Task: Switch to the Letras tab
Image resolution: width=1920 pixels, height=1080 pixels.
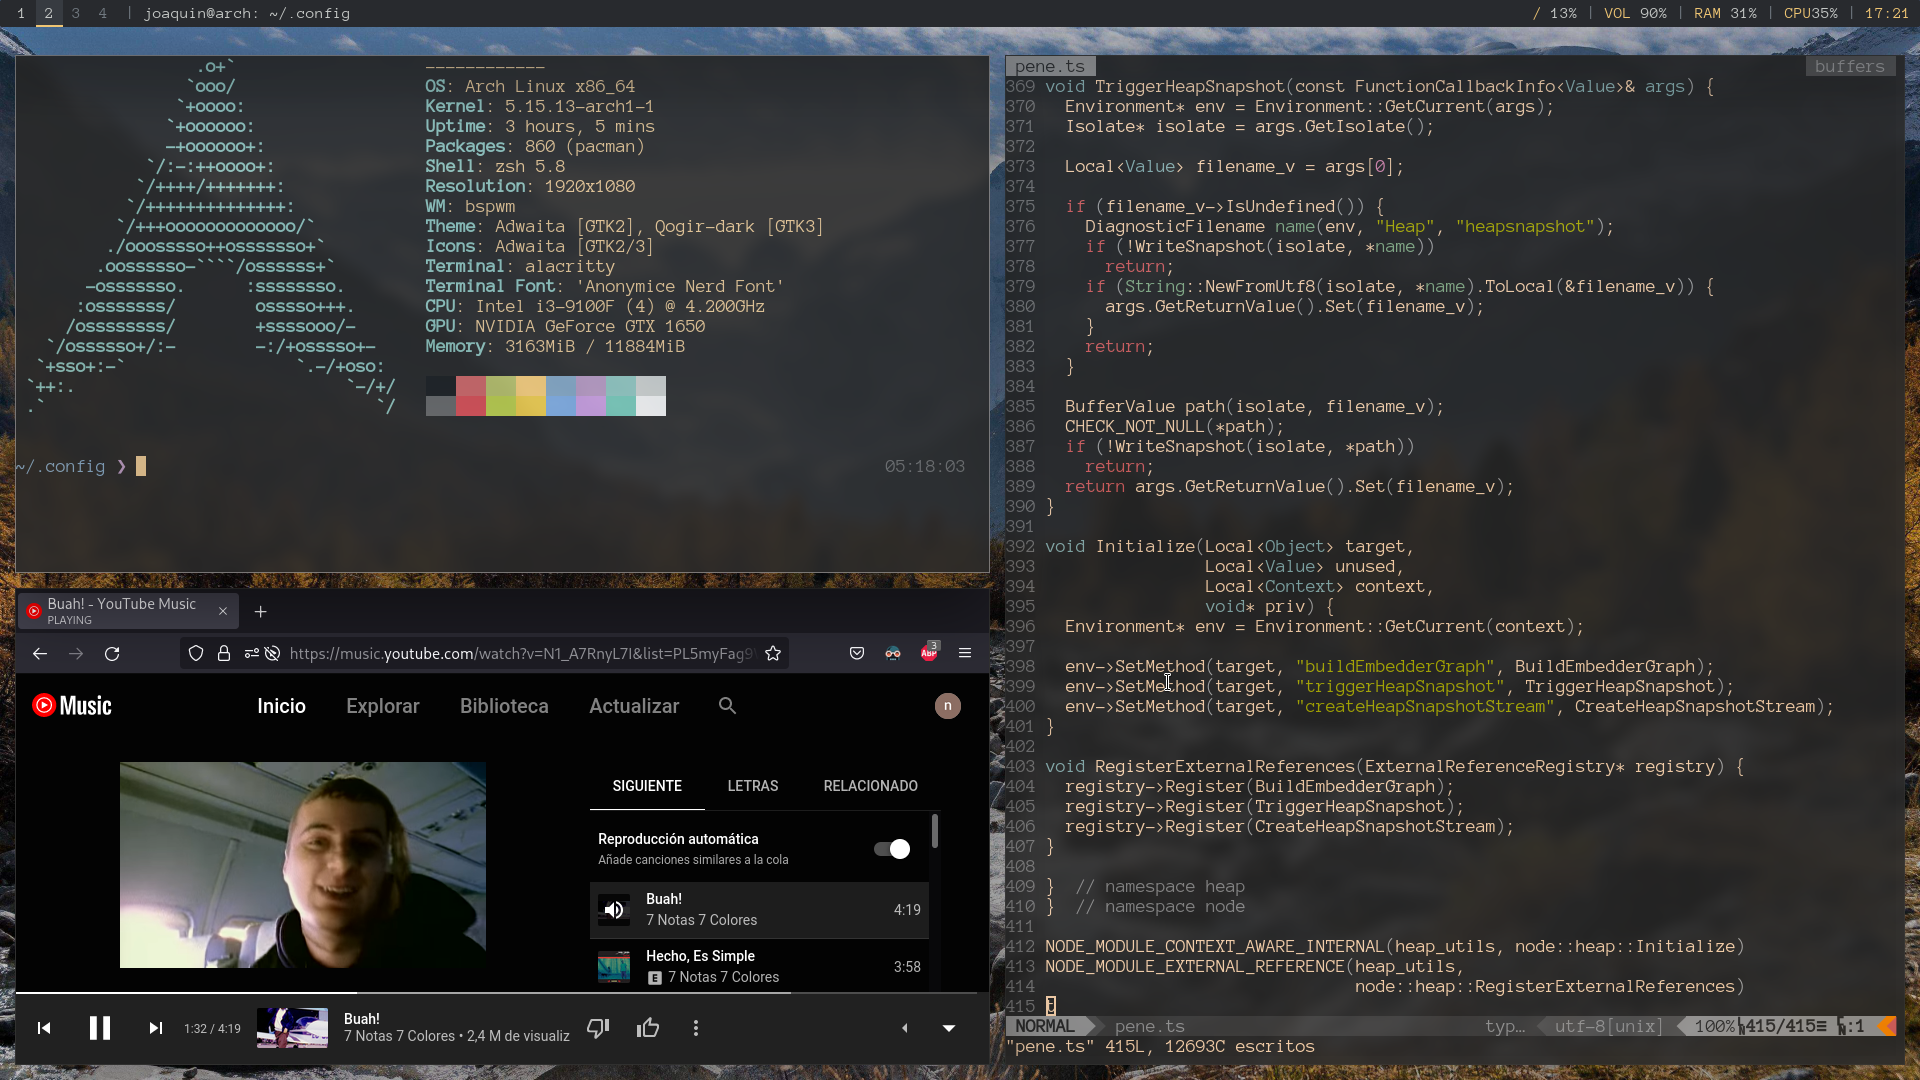Action: coord(752,786)
